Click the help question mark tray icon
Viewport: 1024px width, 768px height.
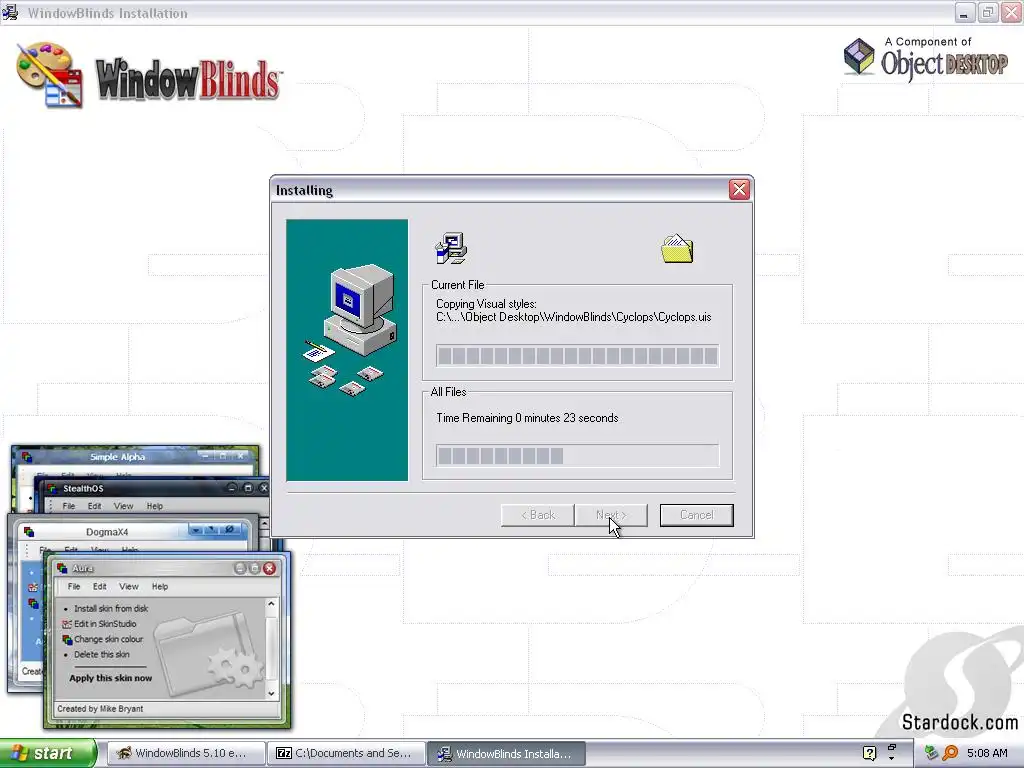tap(869, 753)
